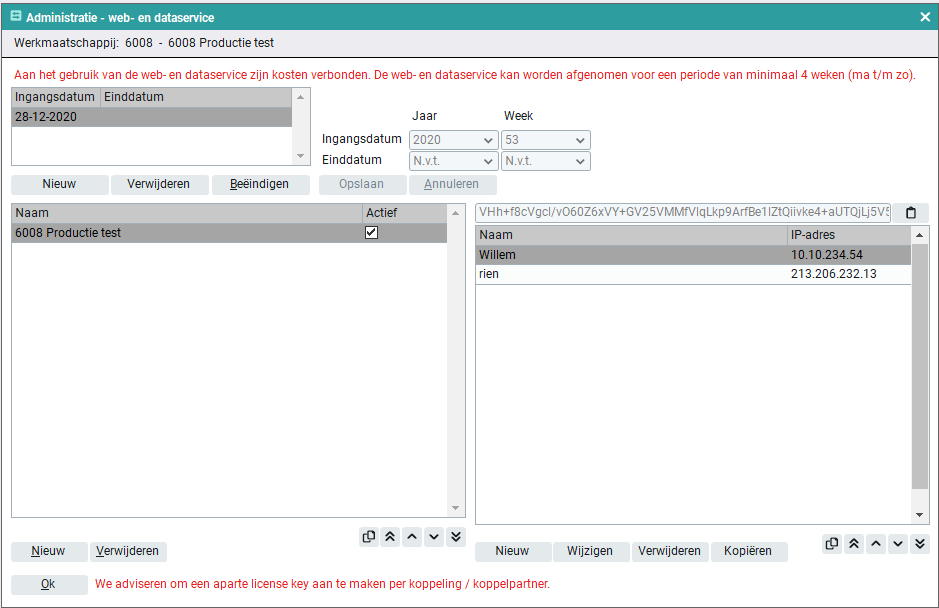
Task: Toggle Actief checkbox for 6008 Productie test
Action: click(372, 233)
